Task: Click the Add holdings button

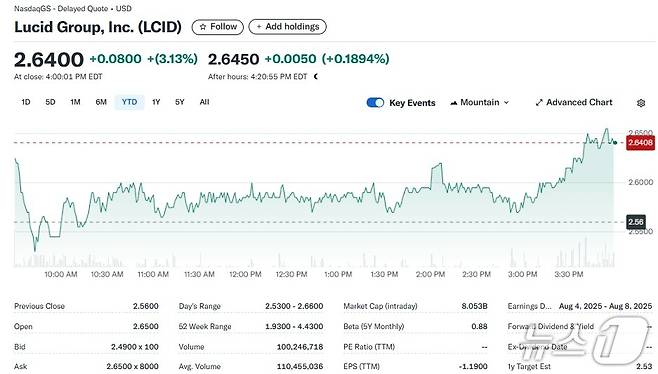Action: [x=287, y=27]
